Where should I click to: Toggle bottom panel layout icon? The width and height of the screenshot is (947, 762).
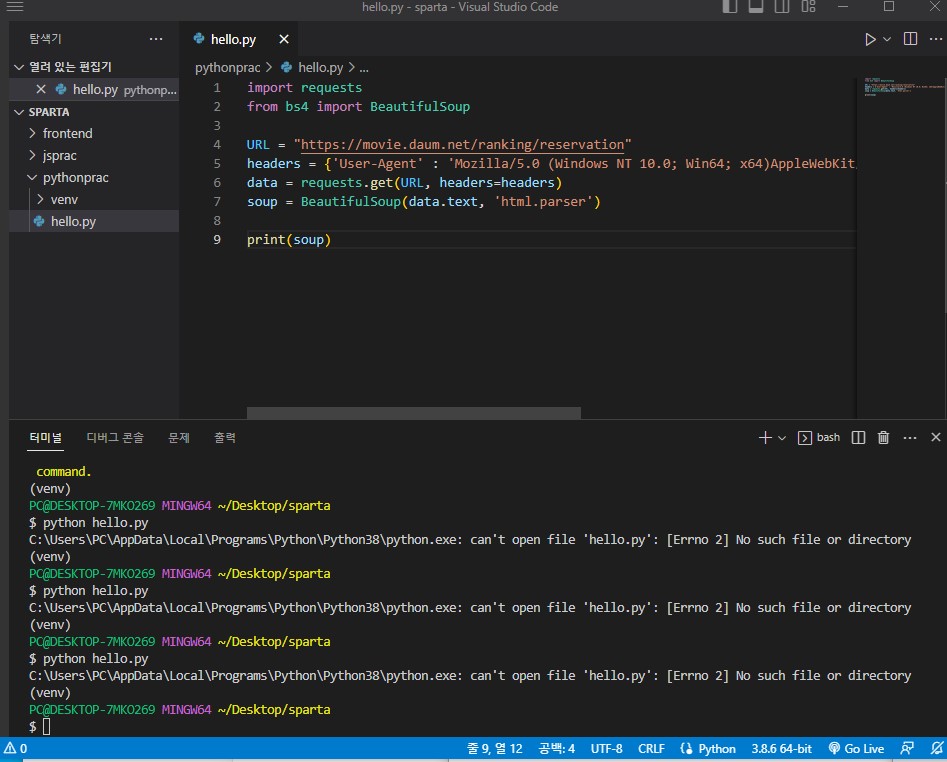pos(756,7)
